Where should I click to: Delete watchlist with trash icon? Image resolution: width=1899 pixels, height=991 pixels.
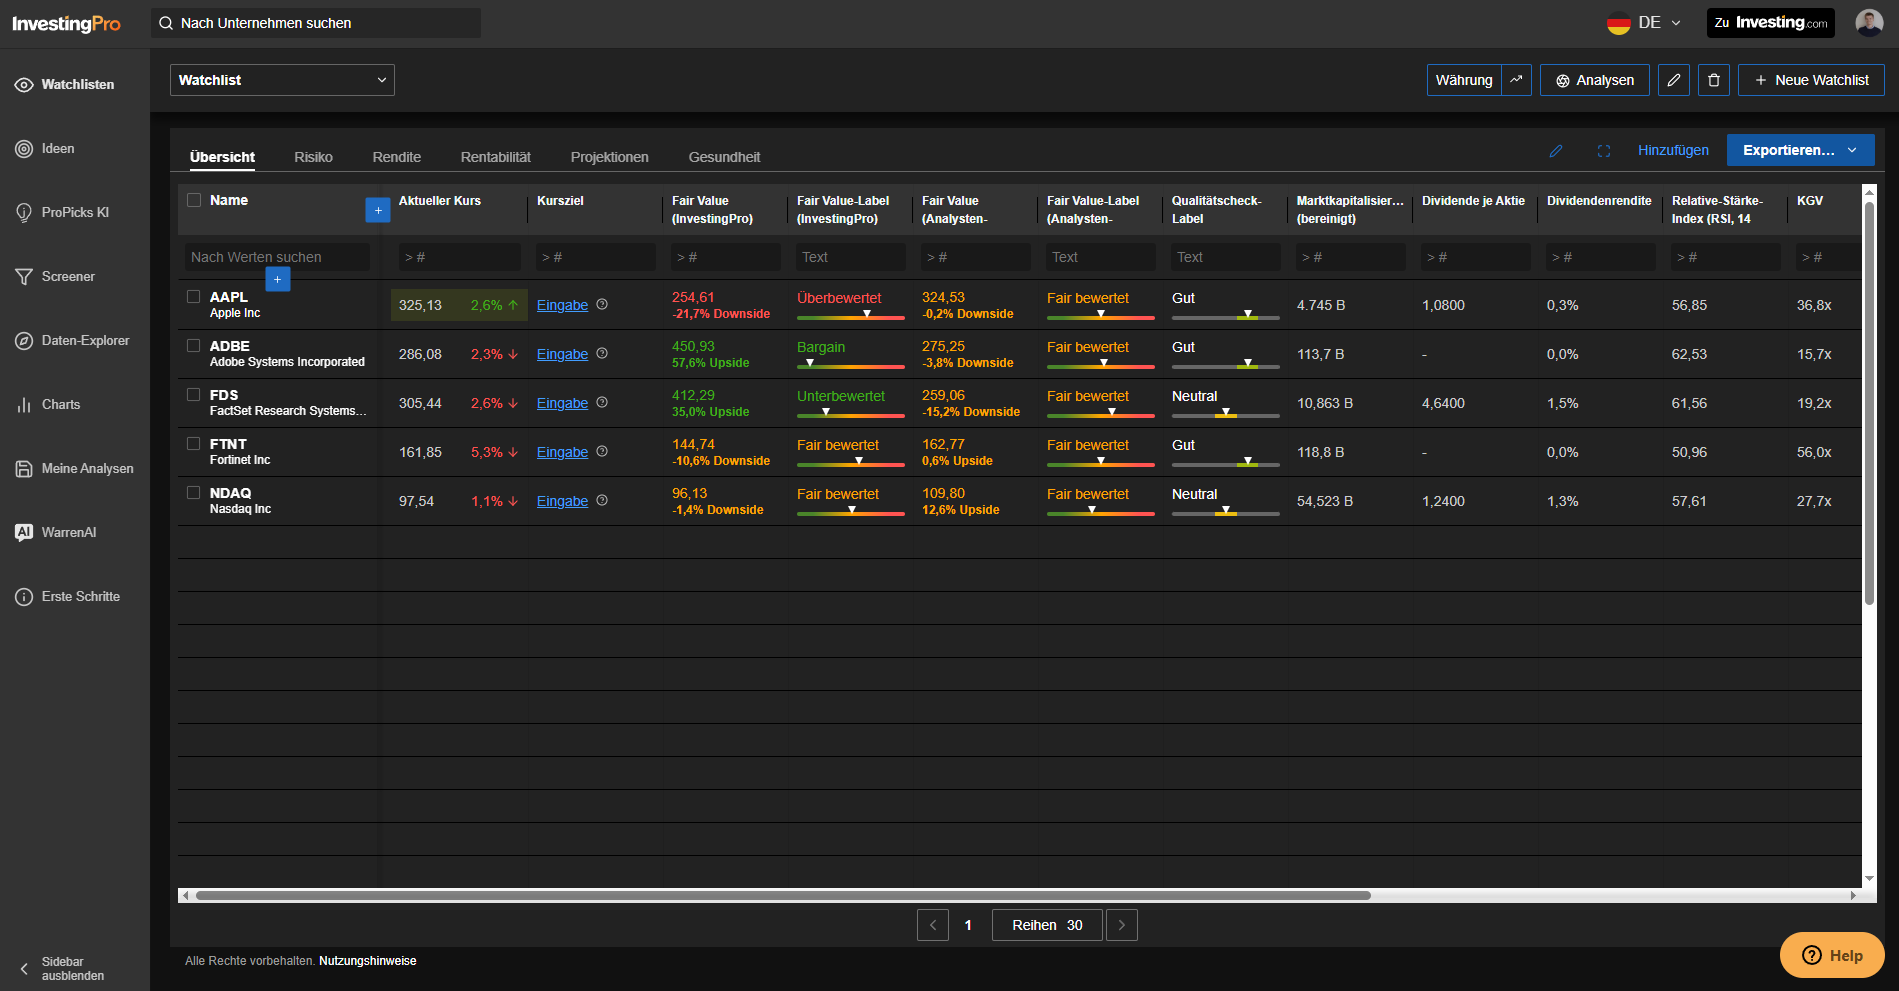click(x=1714, y=80)
